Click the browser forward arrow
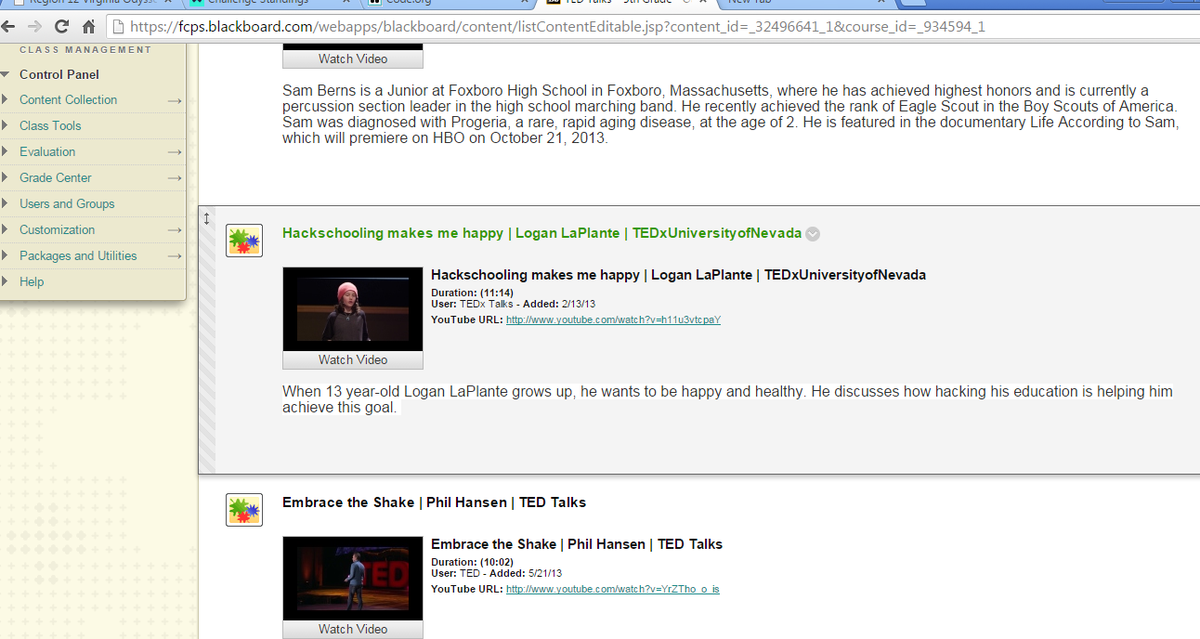The height and width of the screenshot is (639, 1200). (35, 27)
